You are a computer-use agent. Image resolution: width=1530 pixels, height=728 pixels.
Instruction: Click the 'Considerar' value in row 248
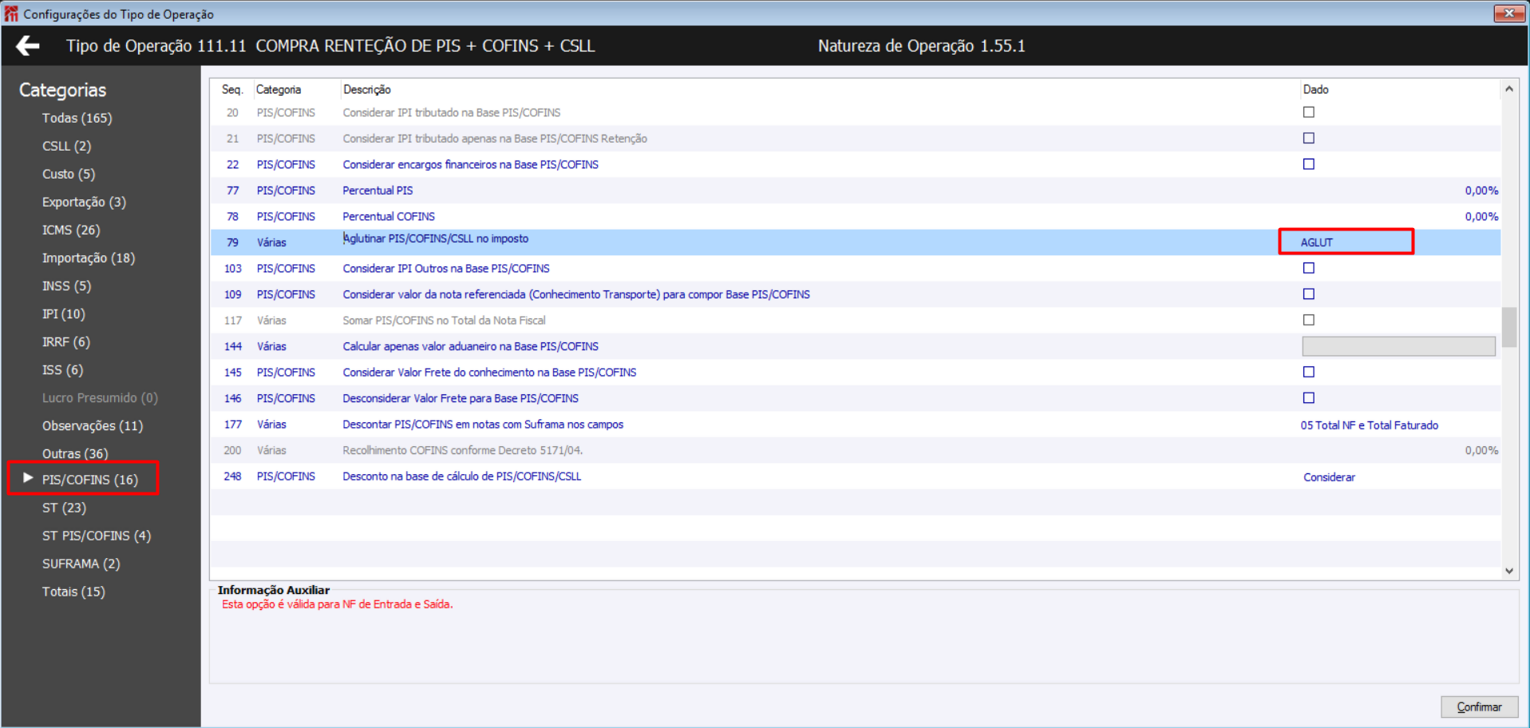point(1329,477)
